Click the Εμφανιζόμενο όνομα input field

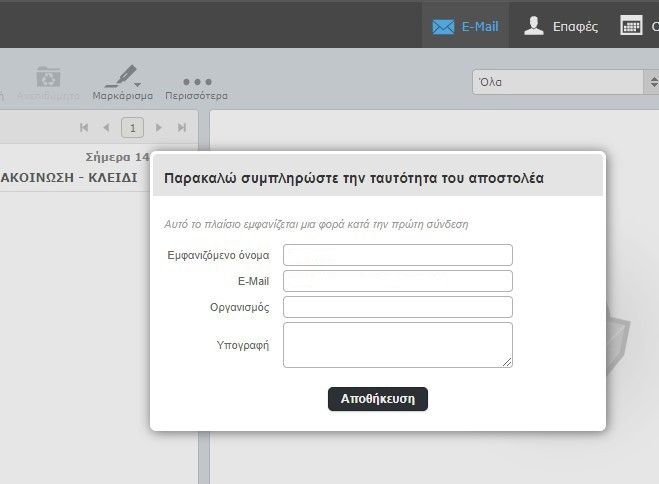coord(397,255)
